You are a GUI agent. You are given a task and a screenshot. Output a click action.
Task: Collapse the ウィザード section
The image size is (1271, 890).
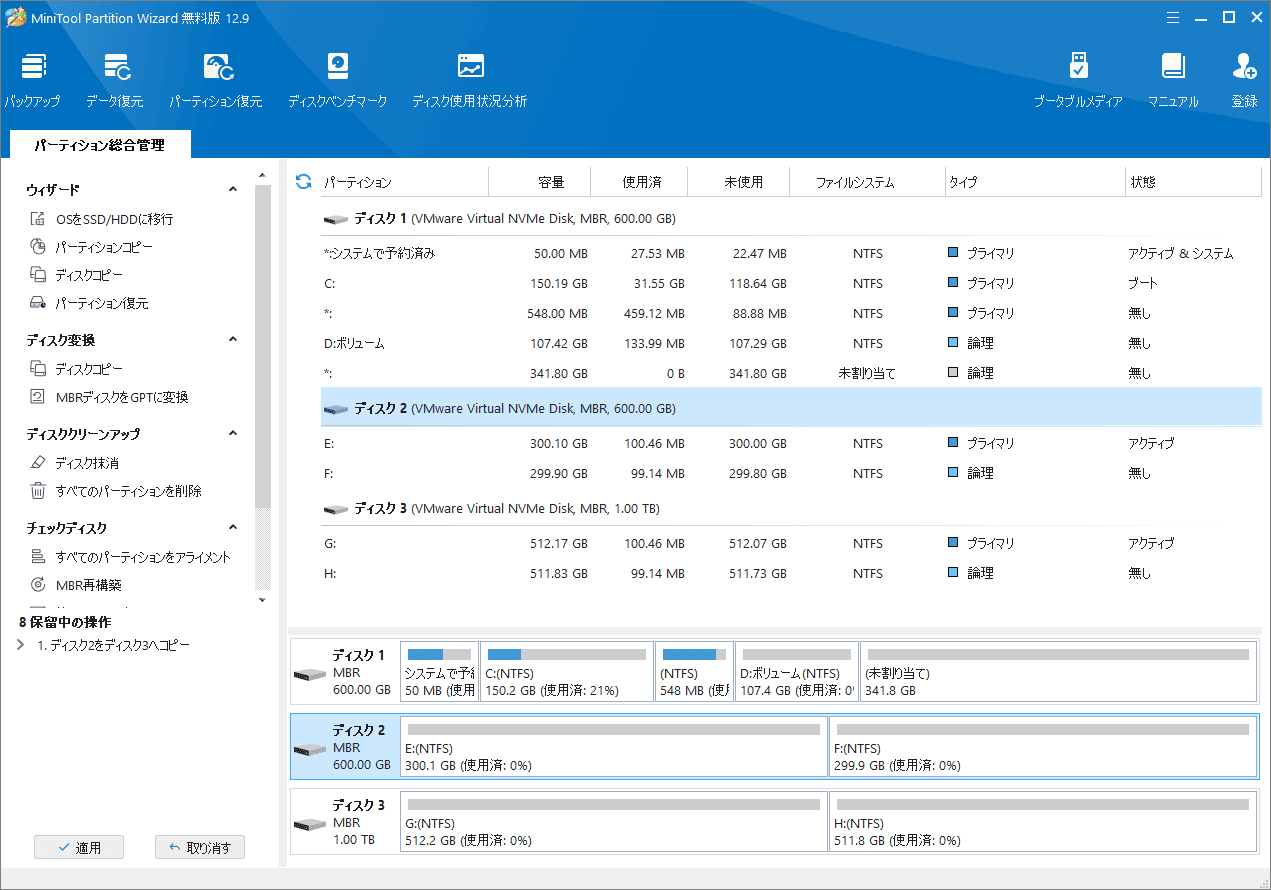[x=233, y=189]
